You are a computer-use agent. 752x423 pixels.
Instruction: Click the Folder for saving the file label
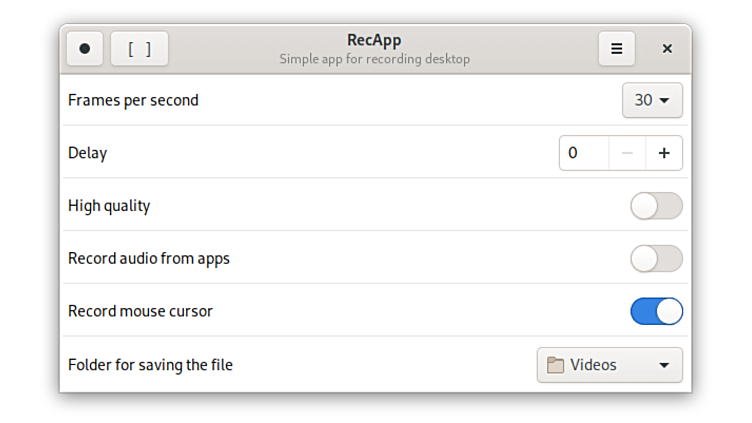(150, 365)
